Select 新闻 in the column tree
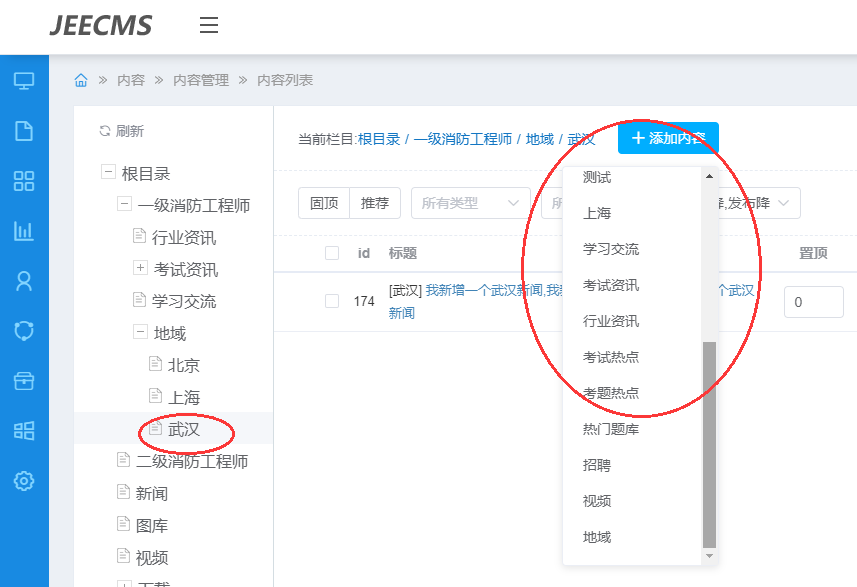This screenshot has width=857, height=587. 151,494
